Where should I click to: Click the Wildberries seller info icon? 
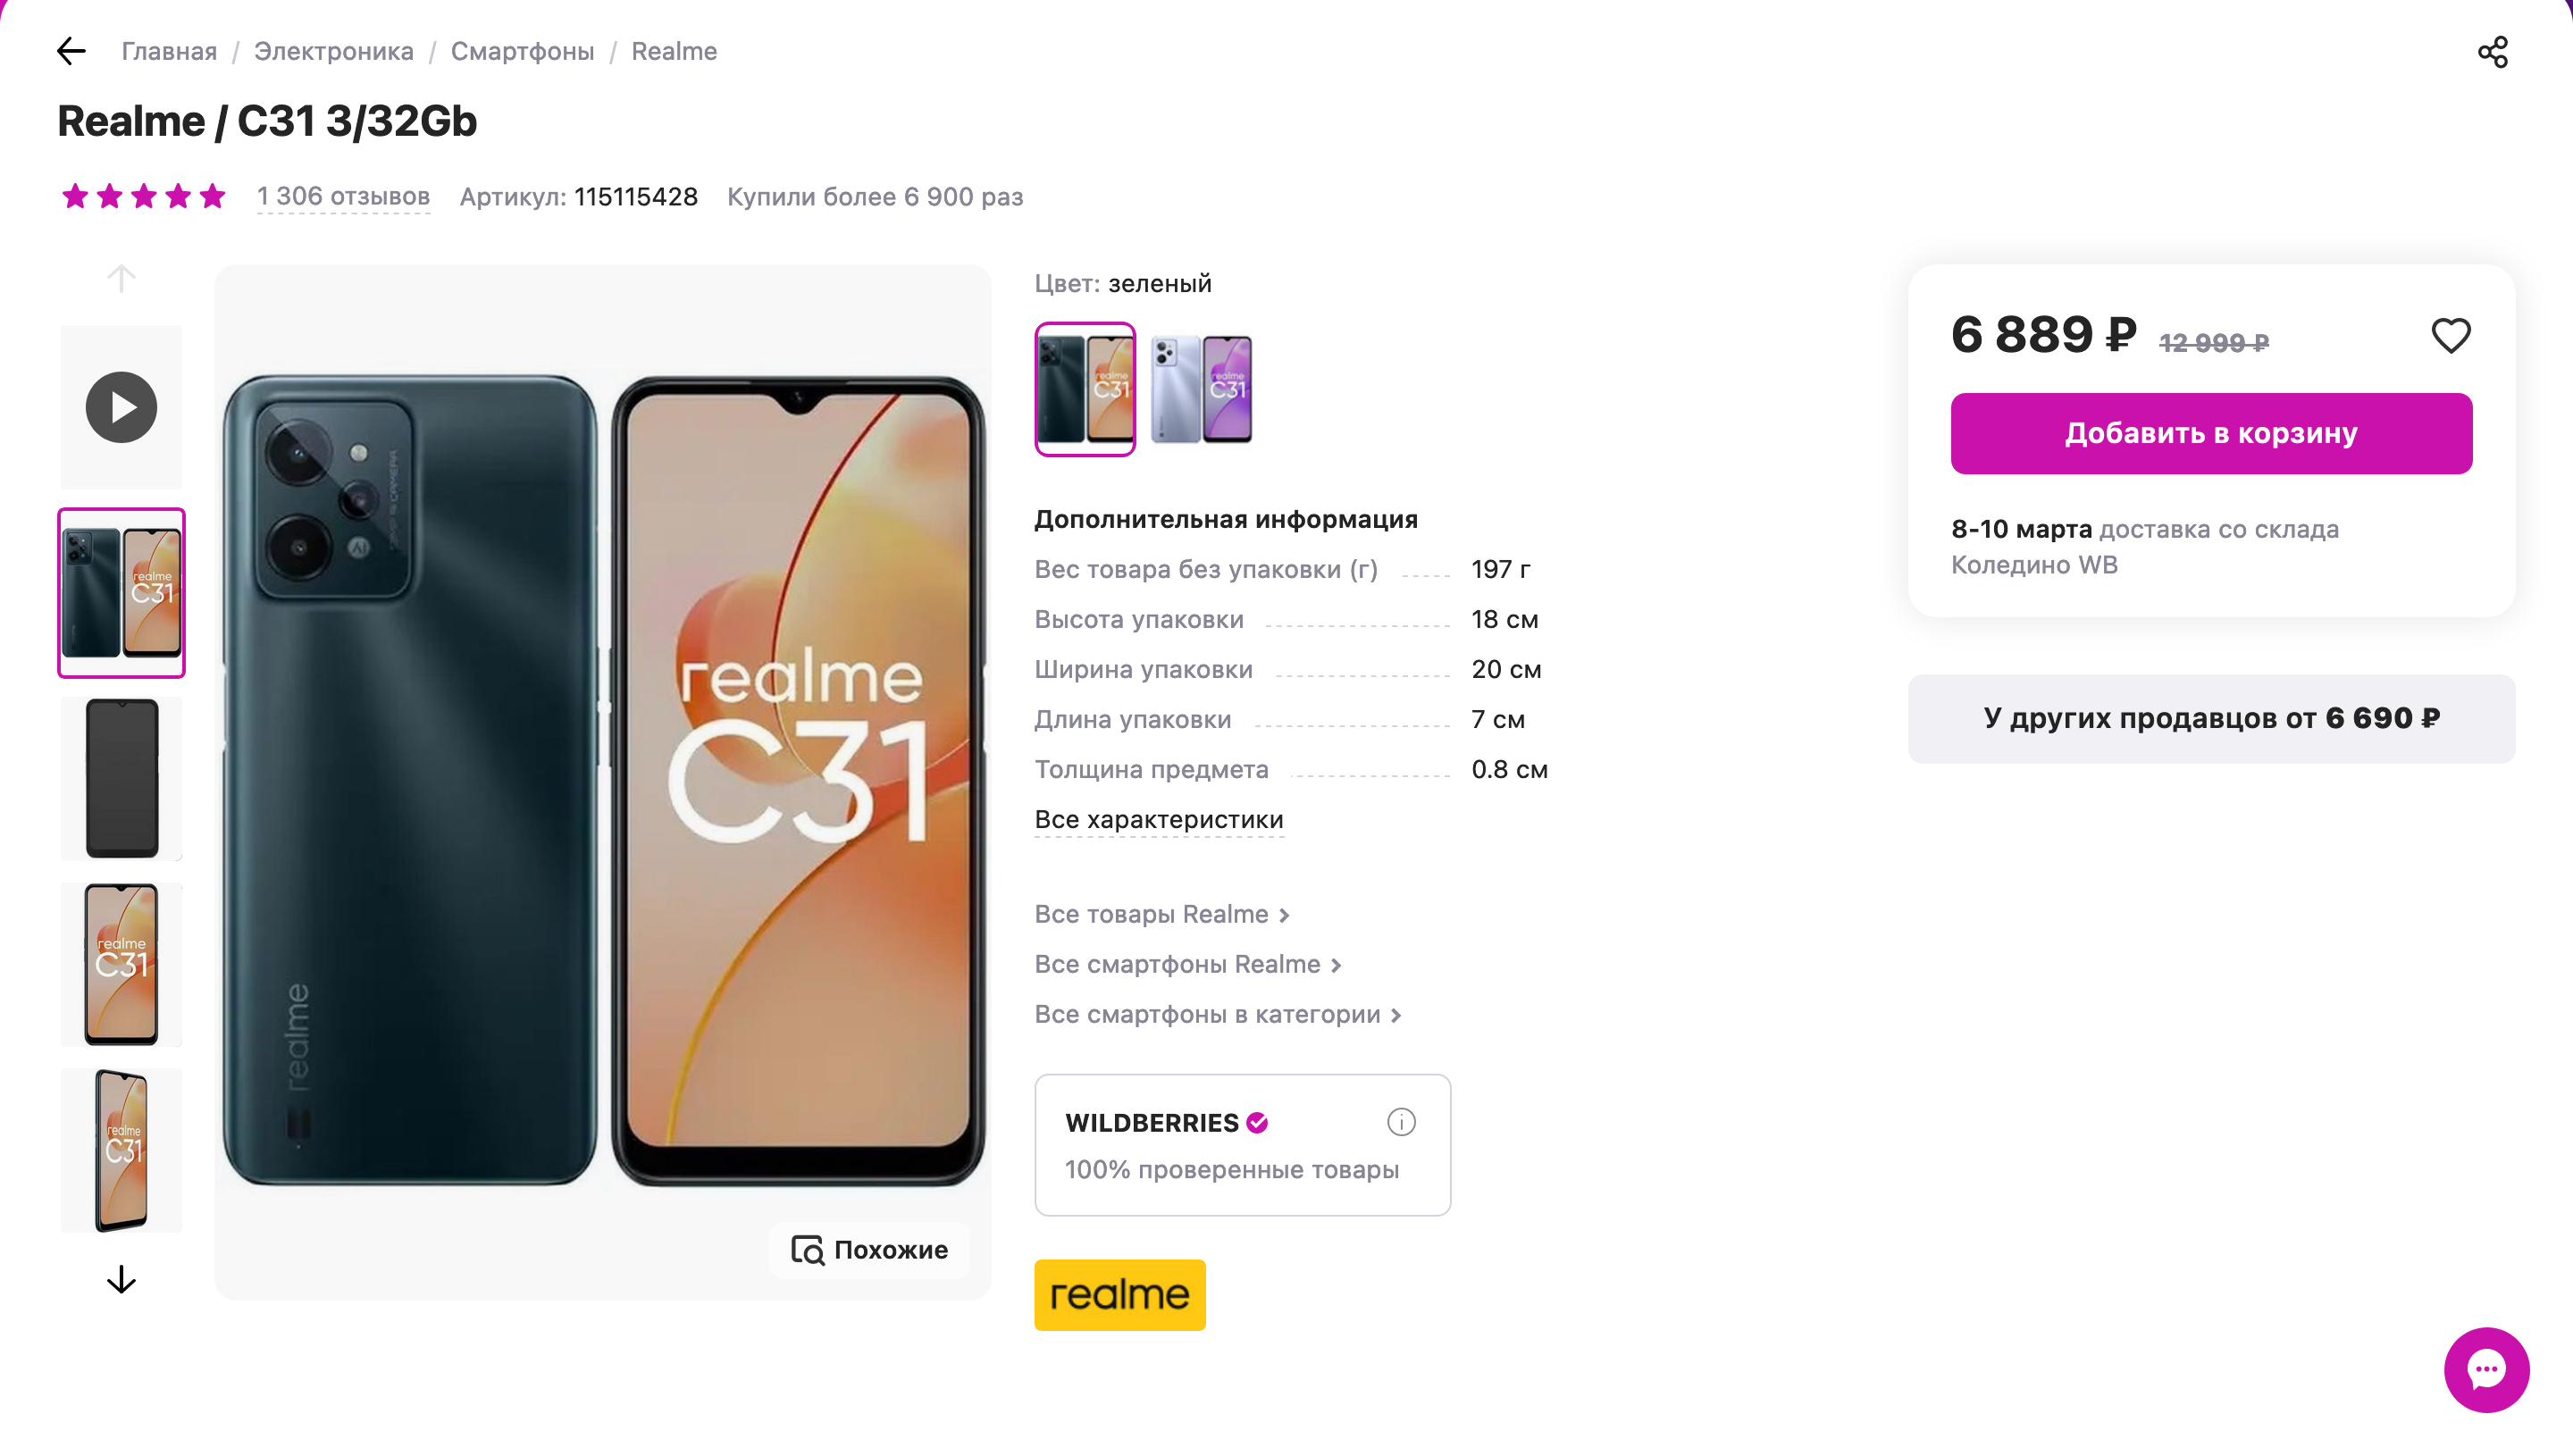(x=1401, y=1122)
